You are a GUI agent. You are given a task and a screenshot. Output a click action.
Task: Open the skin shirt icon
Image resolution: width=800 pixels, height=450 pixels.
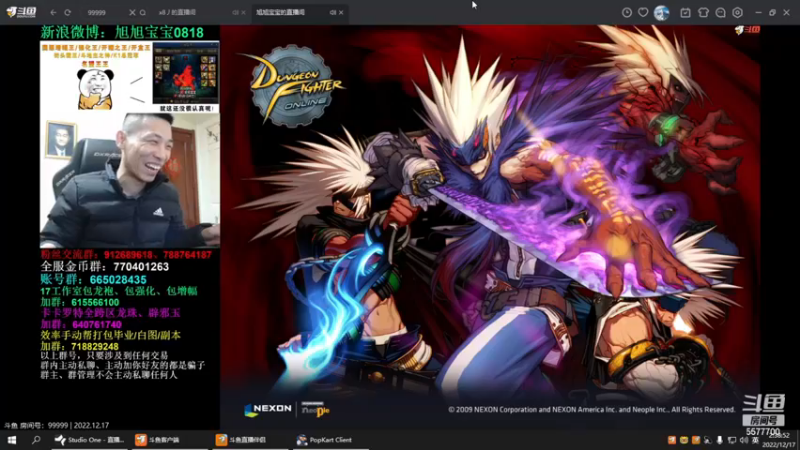tap(703, 12)
